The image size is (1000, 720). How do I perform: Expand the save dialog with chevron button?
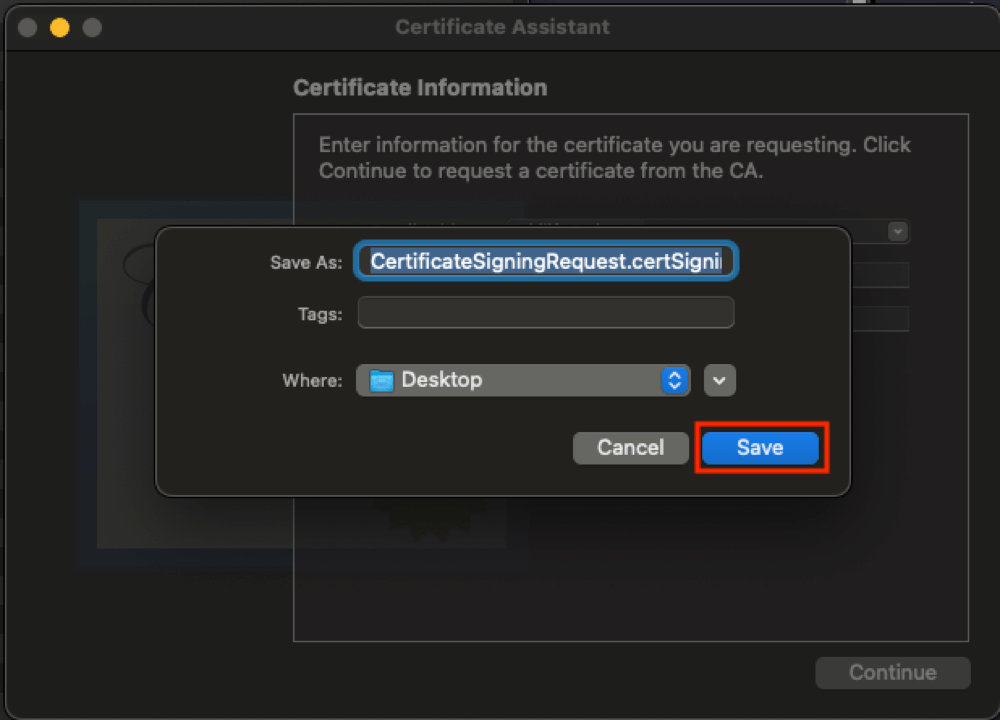click(x=719, y=381)
